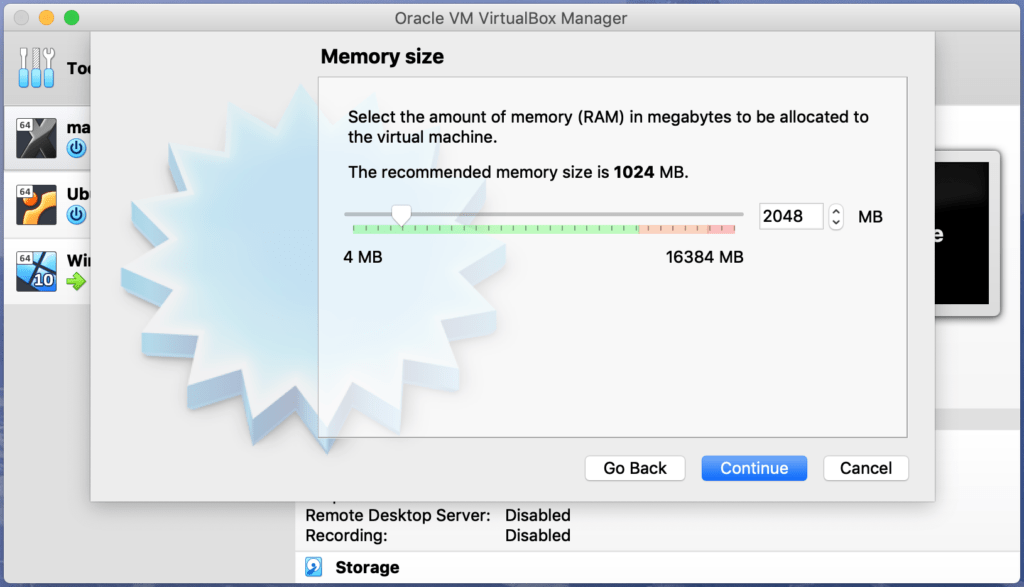Click the Storage section disk icon
The image size is (1024, 587).
pos(314,567)
